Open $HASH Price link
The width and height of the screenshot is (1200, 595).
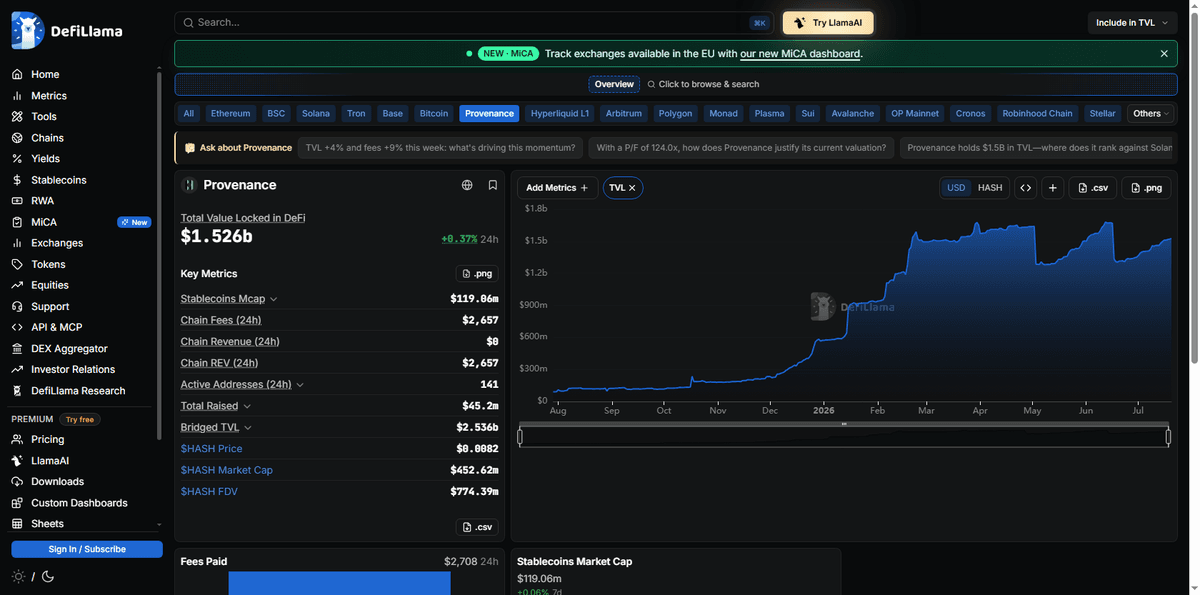[212, 449]
